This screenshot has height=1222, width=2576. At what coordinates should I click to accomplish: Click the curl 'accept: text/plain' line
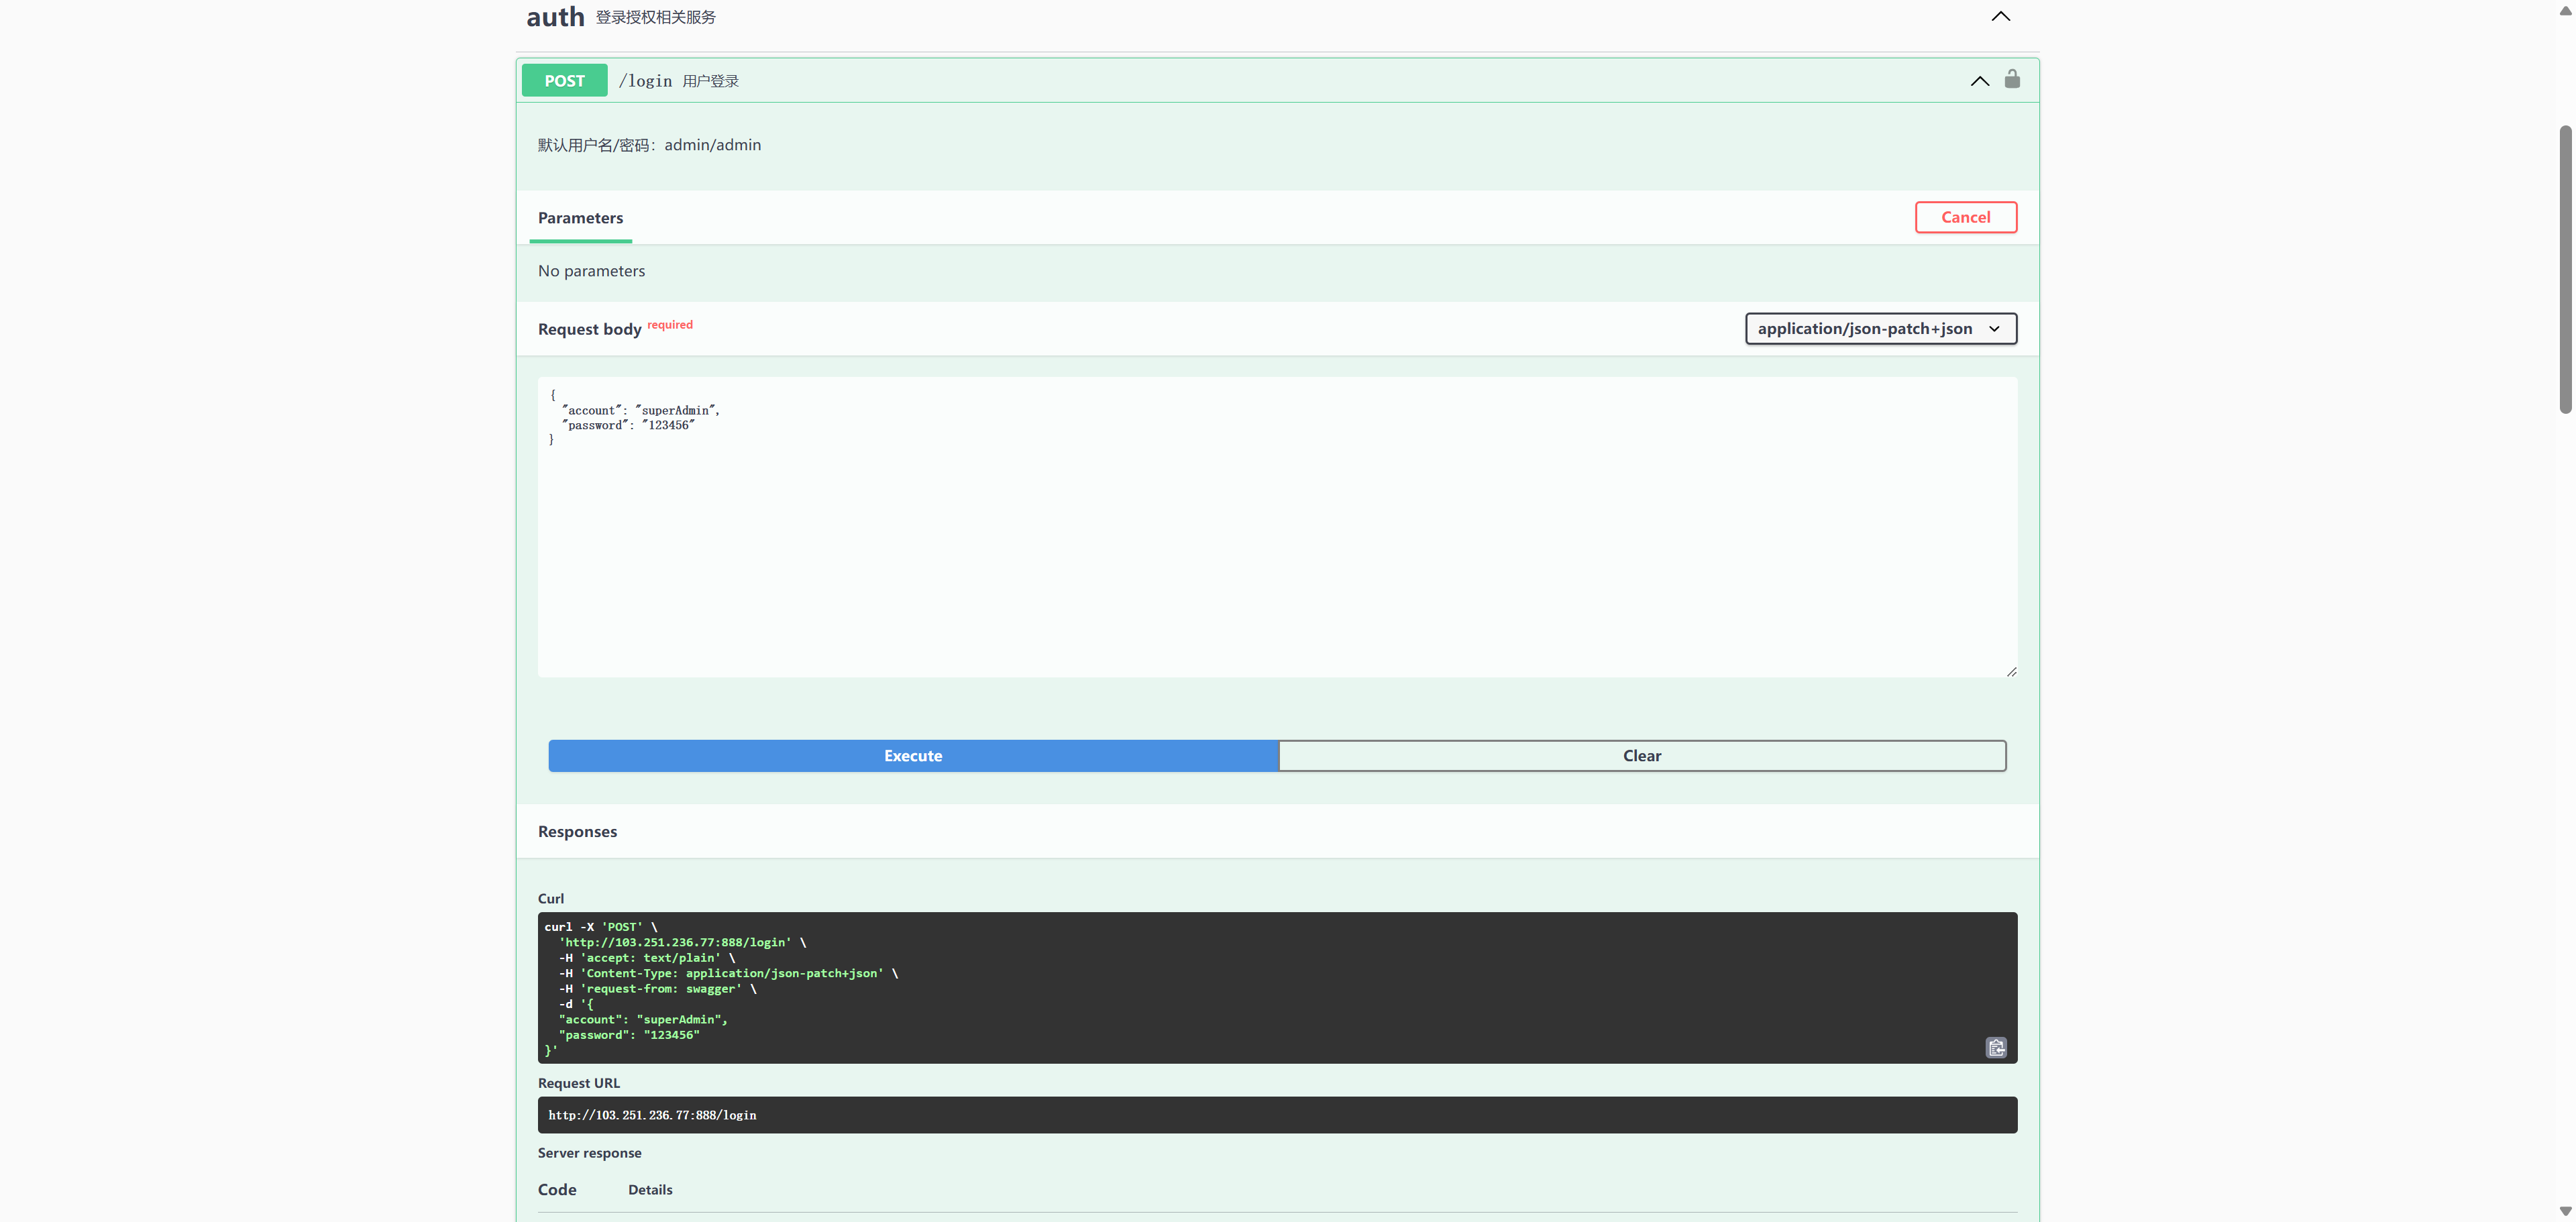(647, 958)
